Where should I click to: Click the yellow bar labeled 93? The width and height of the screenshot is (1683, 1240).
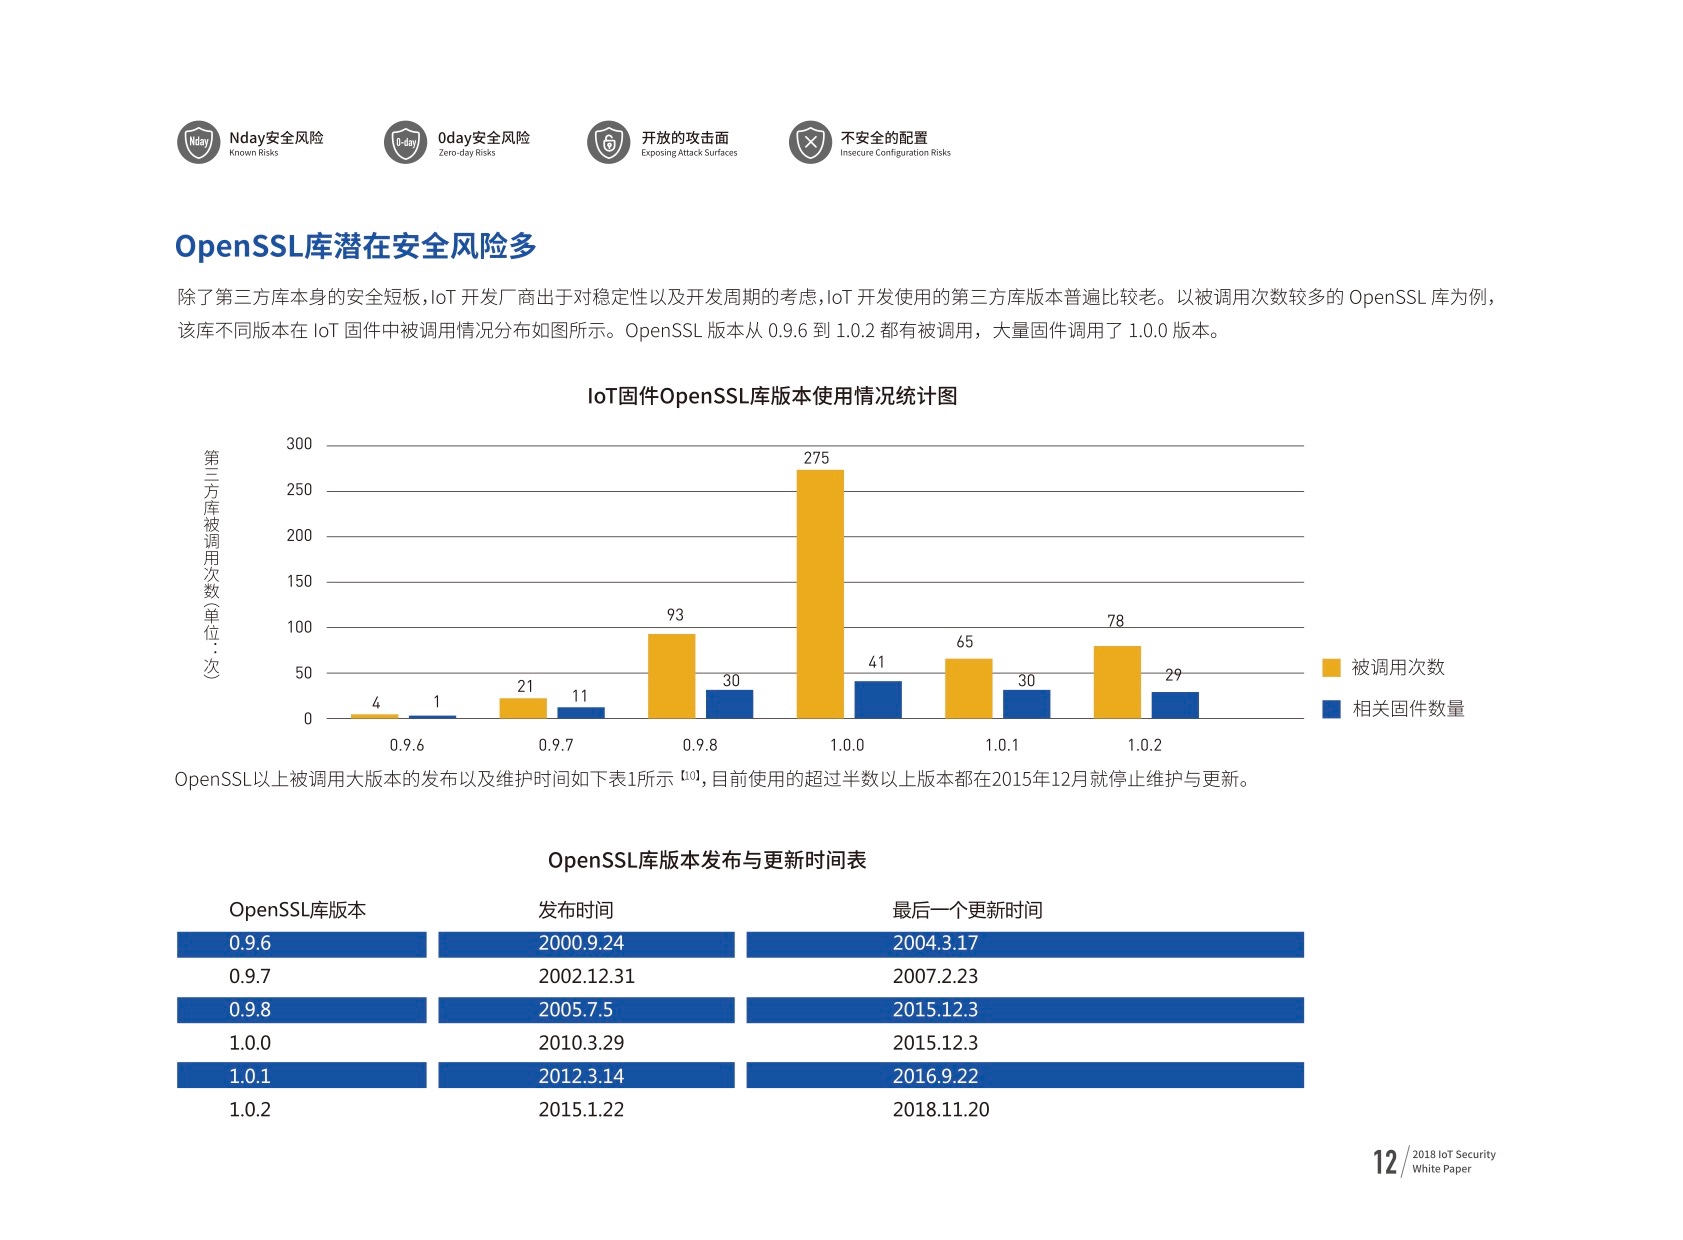coord(671,676)
